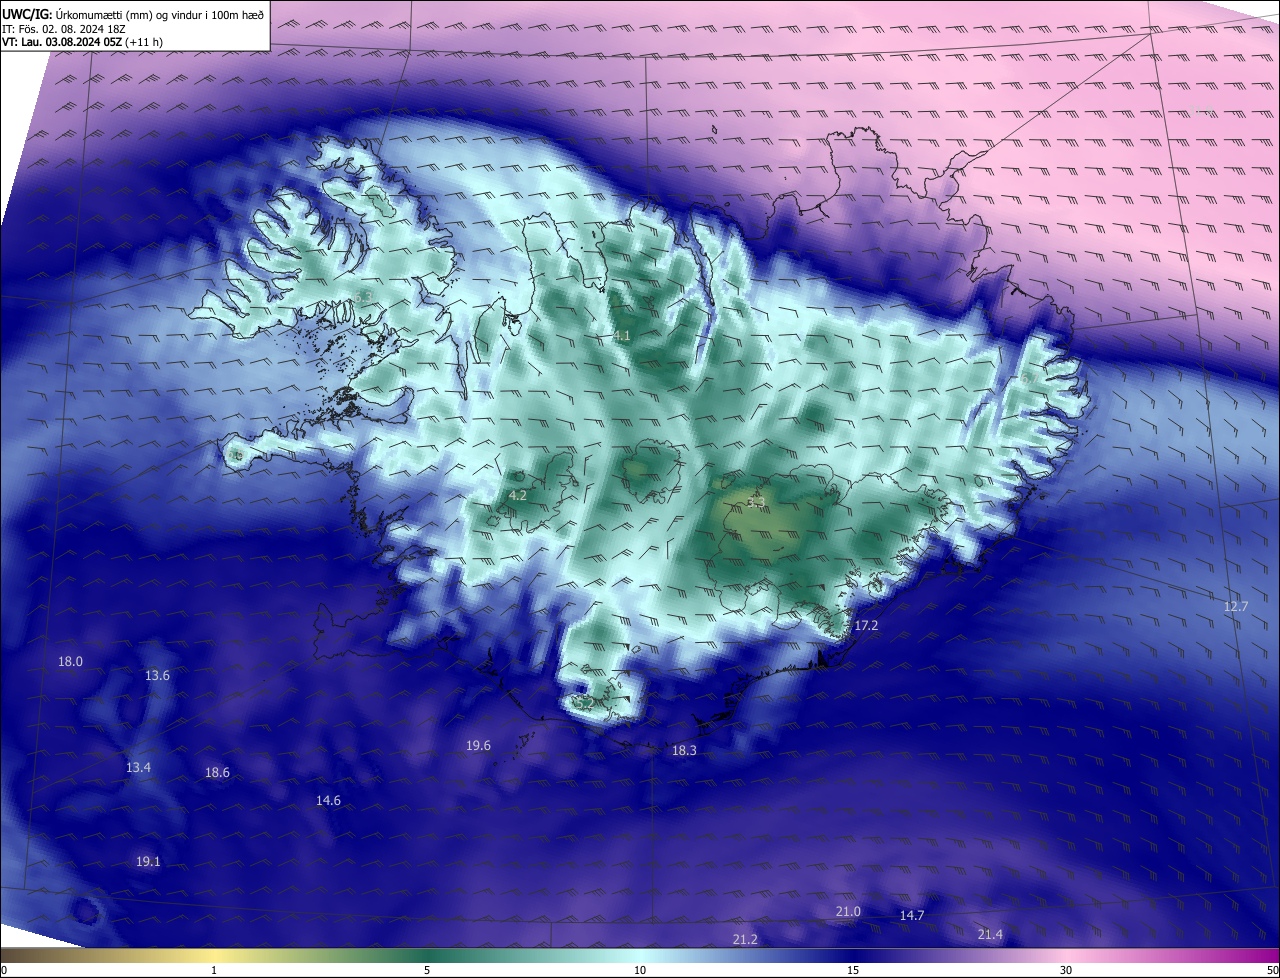Viewport: 1280px width, 978px height.
Task: Click the 13.4 value label
Action: click(x=138, y=767)
